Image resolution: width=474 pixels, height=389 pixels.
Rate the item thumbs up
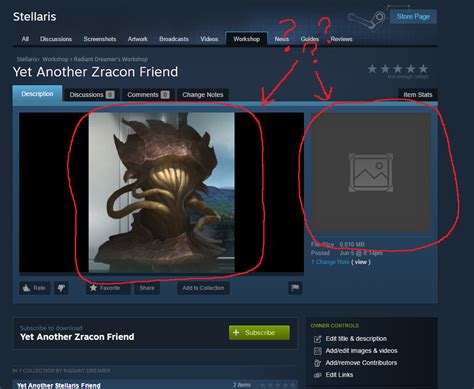35,288
